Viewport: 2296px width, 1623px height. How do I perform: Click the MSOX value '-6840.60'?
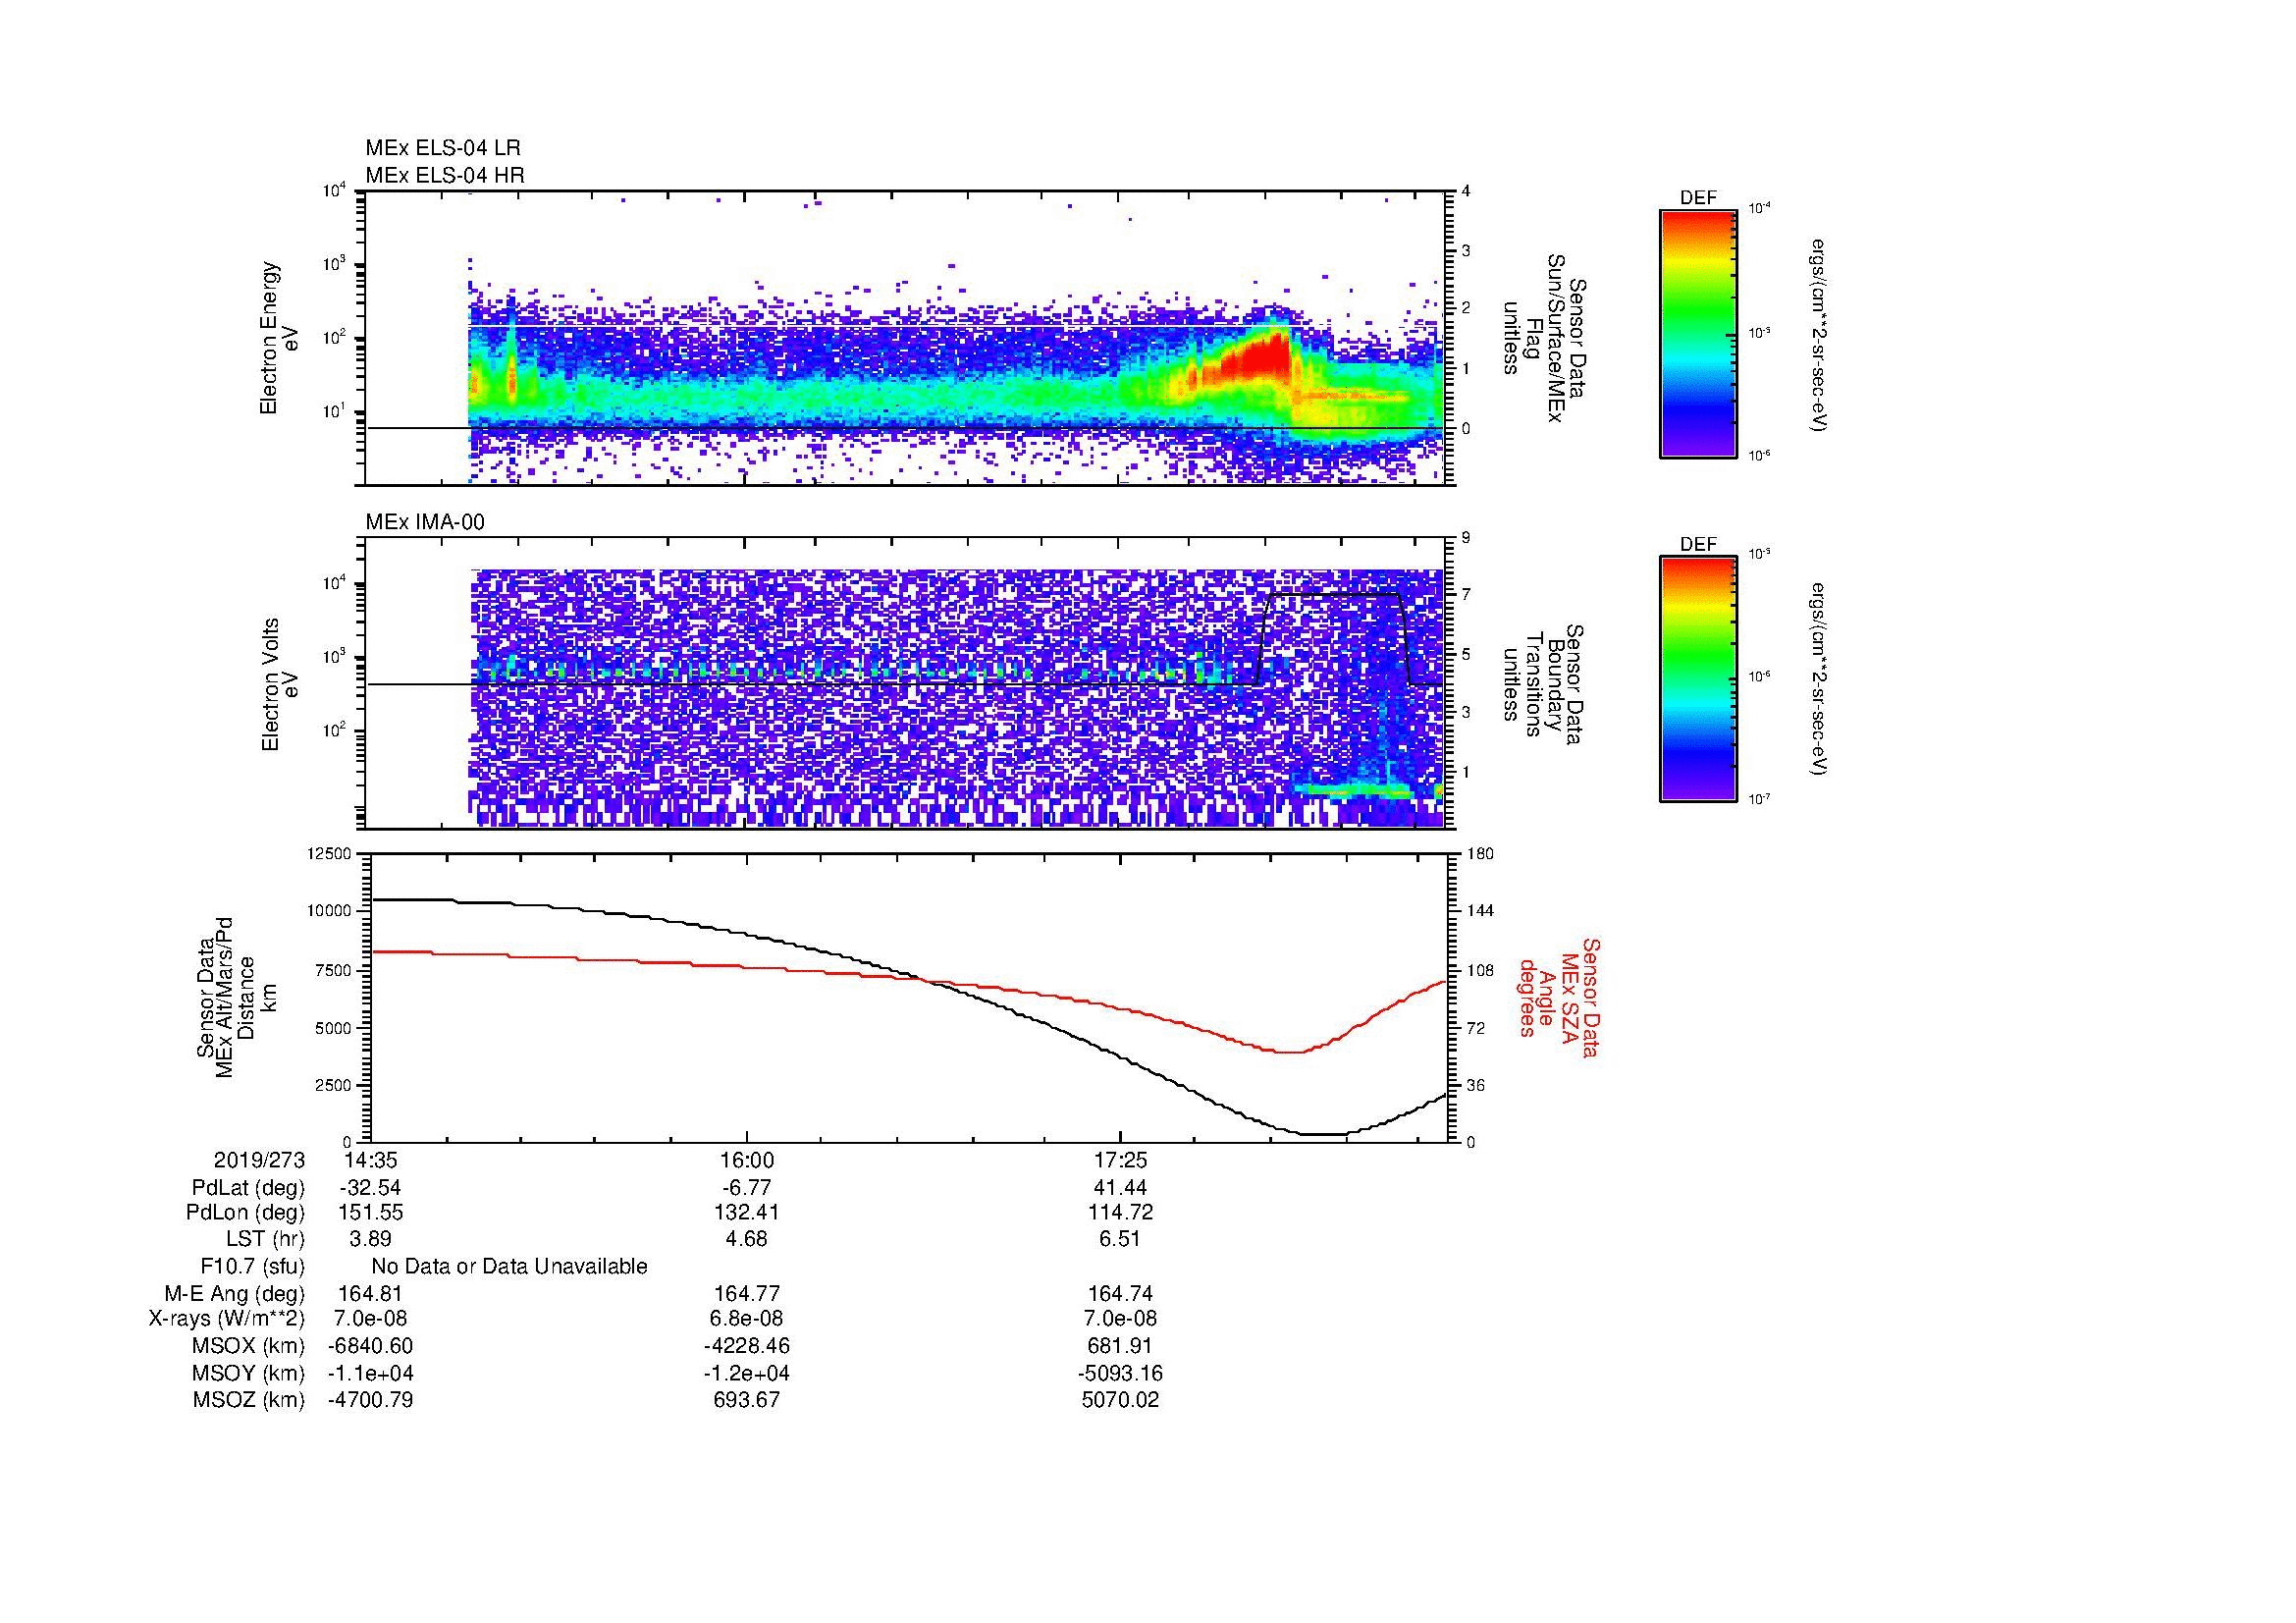pos(370,1346)
